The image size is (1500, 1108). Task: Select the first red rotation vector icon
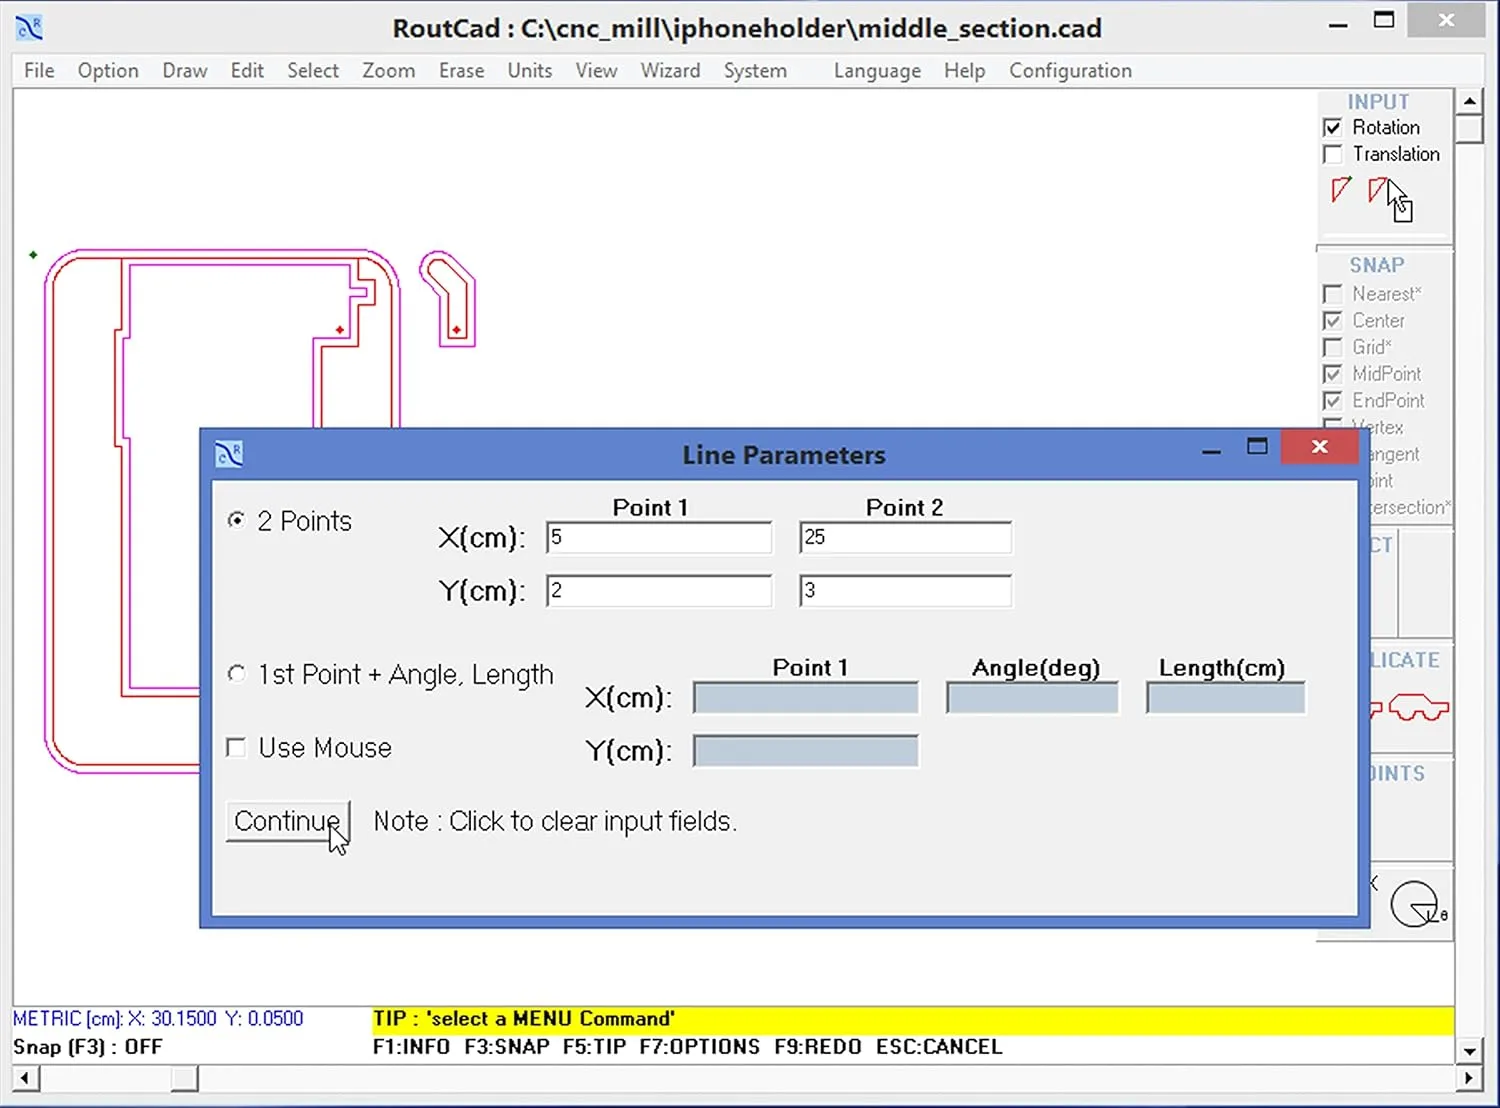point(1340,190)
